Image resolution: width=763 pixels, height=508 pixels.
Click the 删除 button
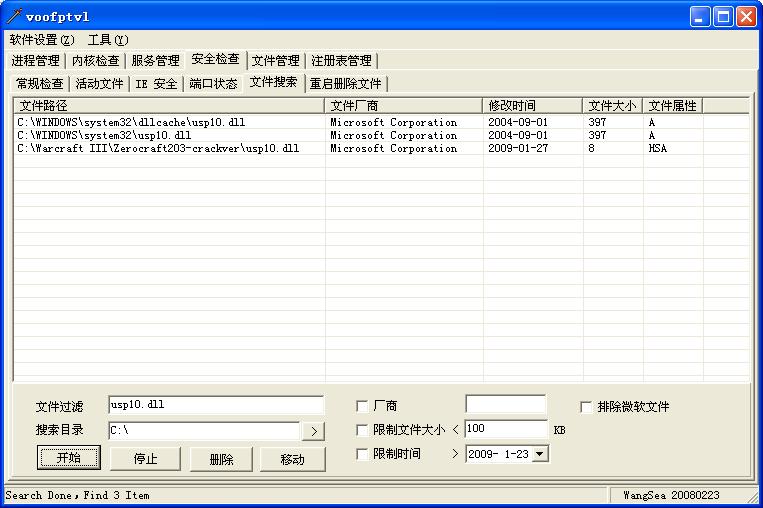[x=221, y=459]
